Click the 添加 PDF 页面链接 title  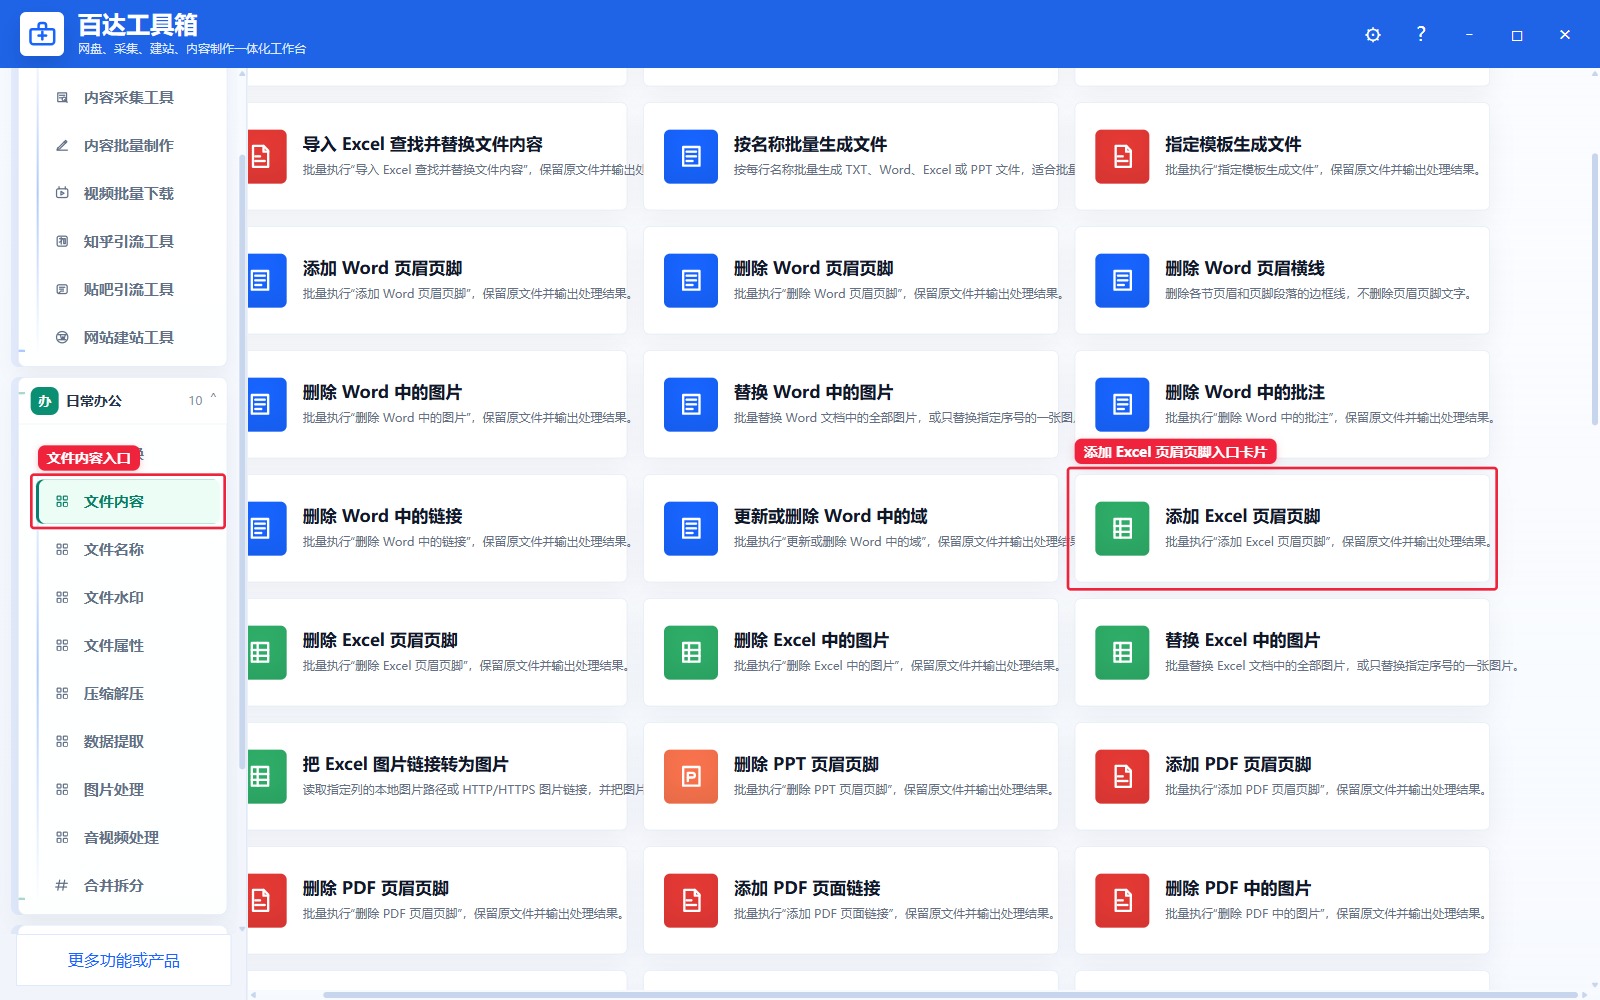[808, 888]
